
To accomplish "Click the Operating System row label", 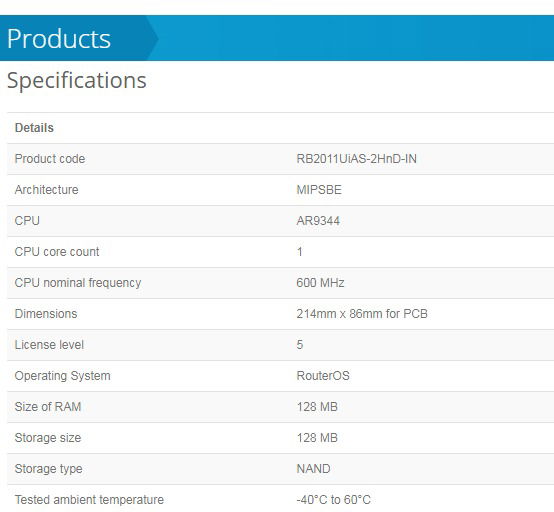I will [x=63, y=376].
